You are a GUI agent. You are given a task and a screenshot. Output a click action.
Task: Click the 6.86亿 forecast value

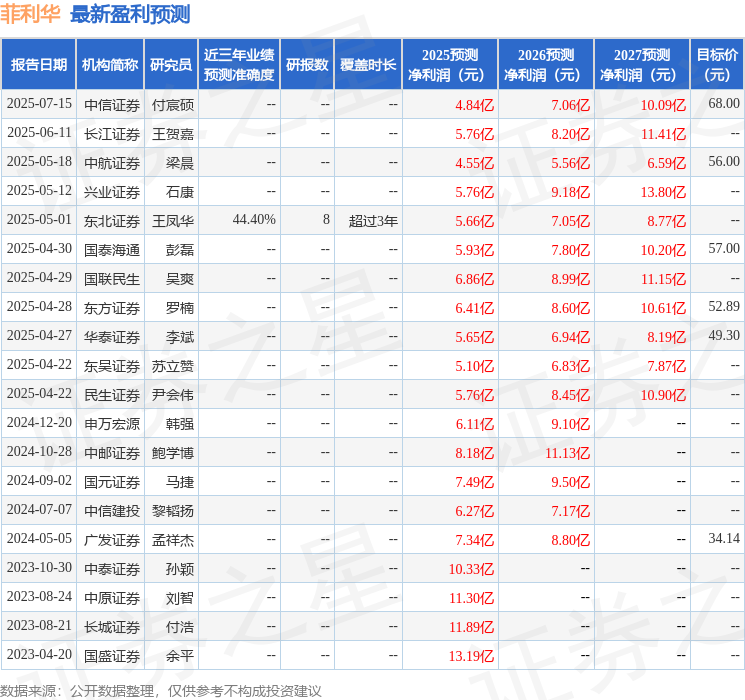coord(475,279)
